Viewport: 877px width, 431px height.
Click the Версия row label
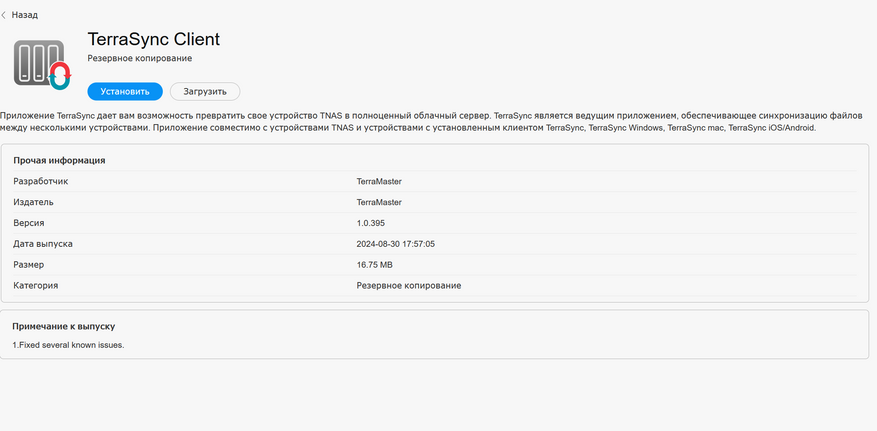29,223
